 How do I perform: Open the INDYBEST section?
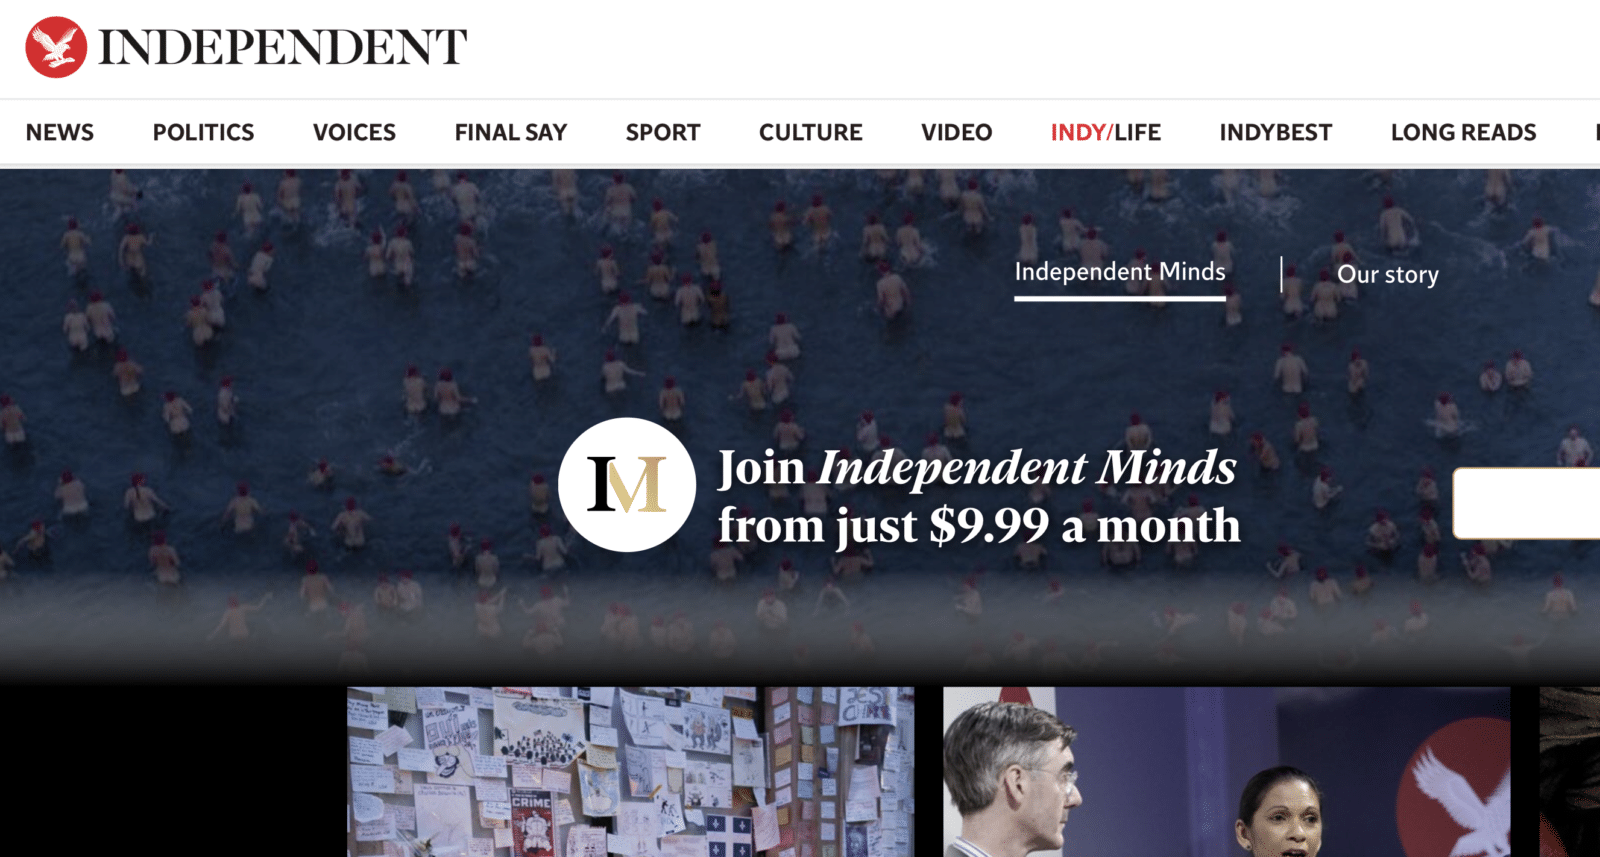(1276, 132)
